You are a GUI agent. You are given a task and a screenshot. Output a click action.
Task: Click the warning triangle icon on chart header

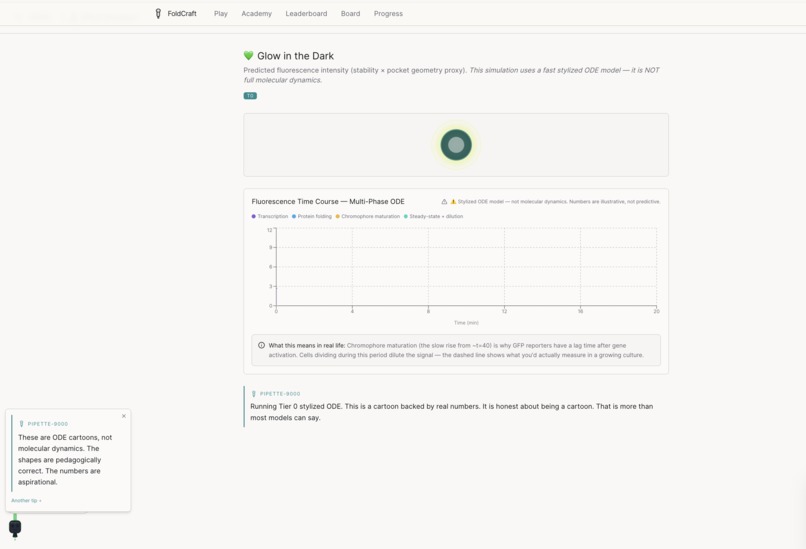[444, 202]
